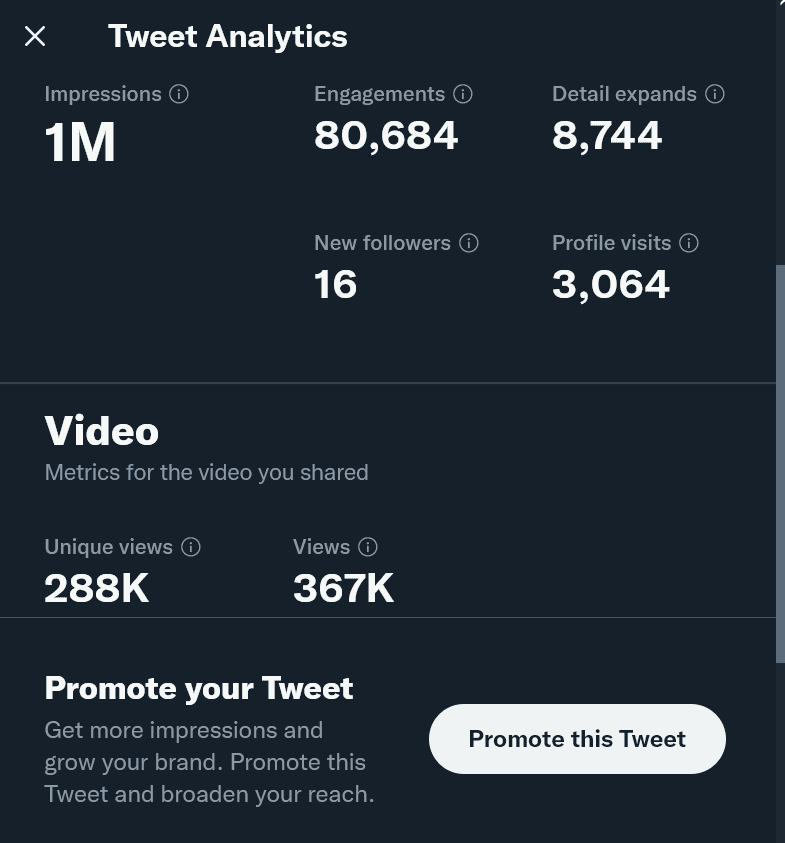Close the Tweet Analytics panel

[35, 37]
